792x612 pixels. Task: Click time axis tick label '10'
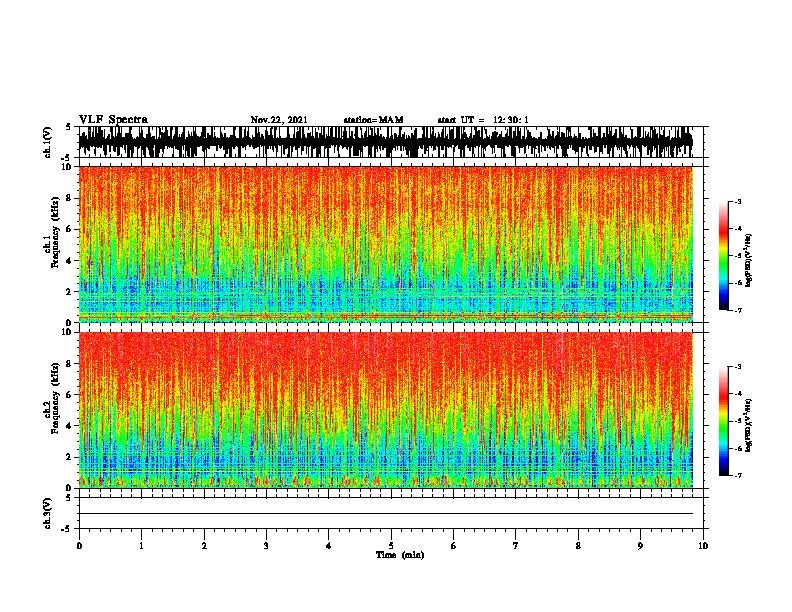pos(703,545)
